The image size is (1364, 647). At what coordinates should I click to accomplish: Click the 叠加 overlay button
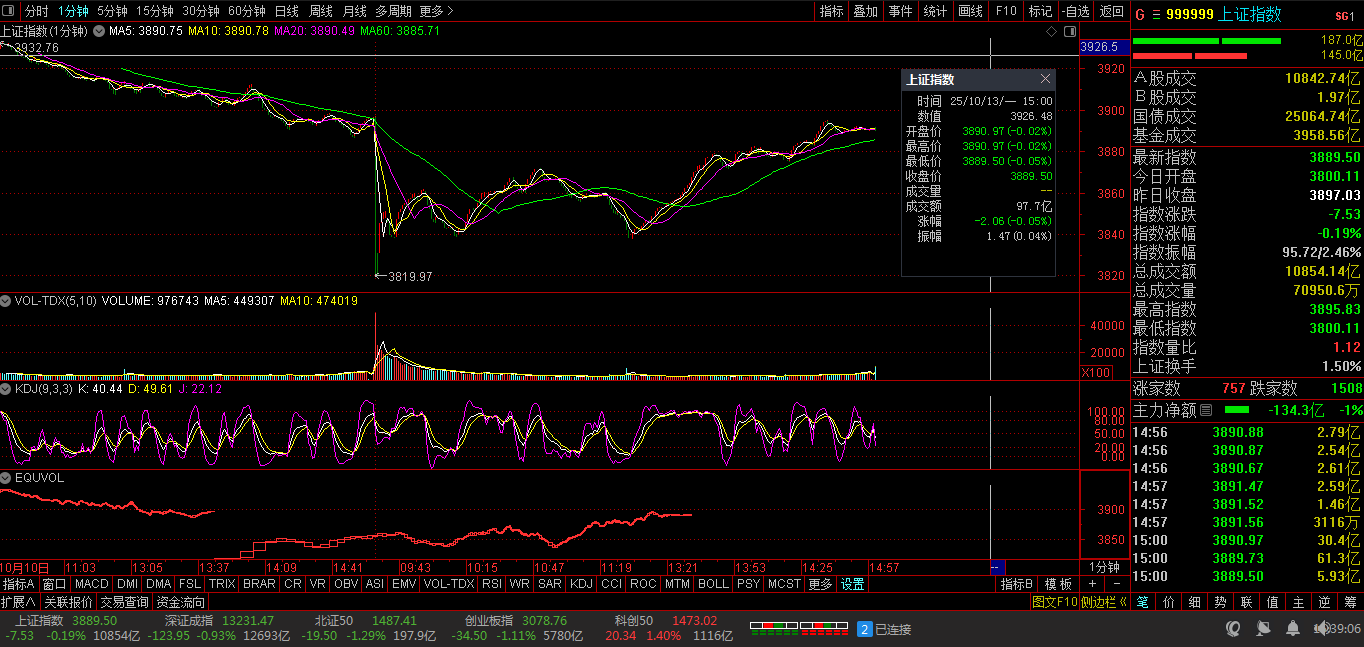(x=864, y=11)
